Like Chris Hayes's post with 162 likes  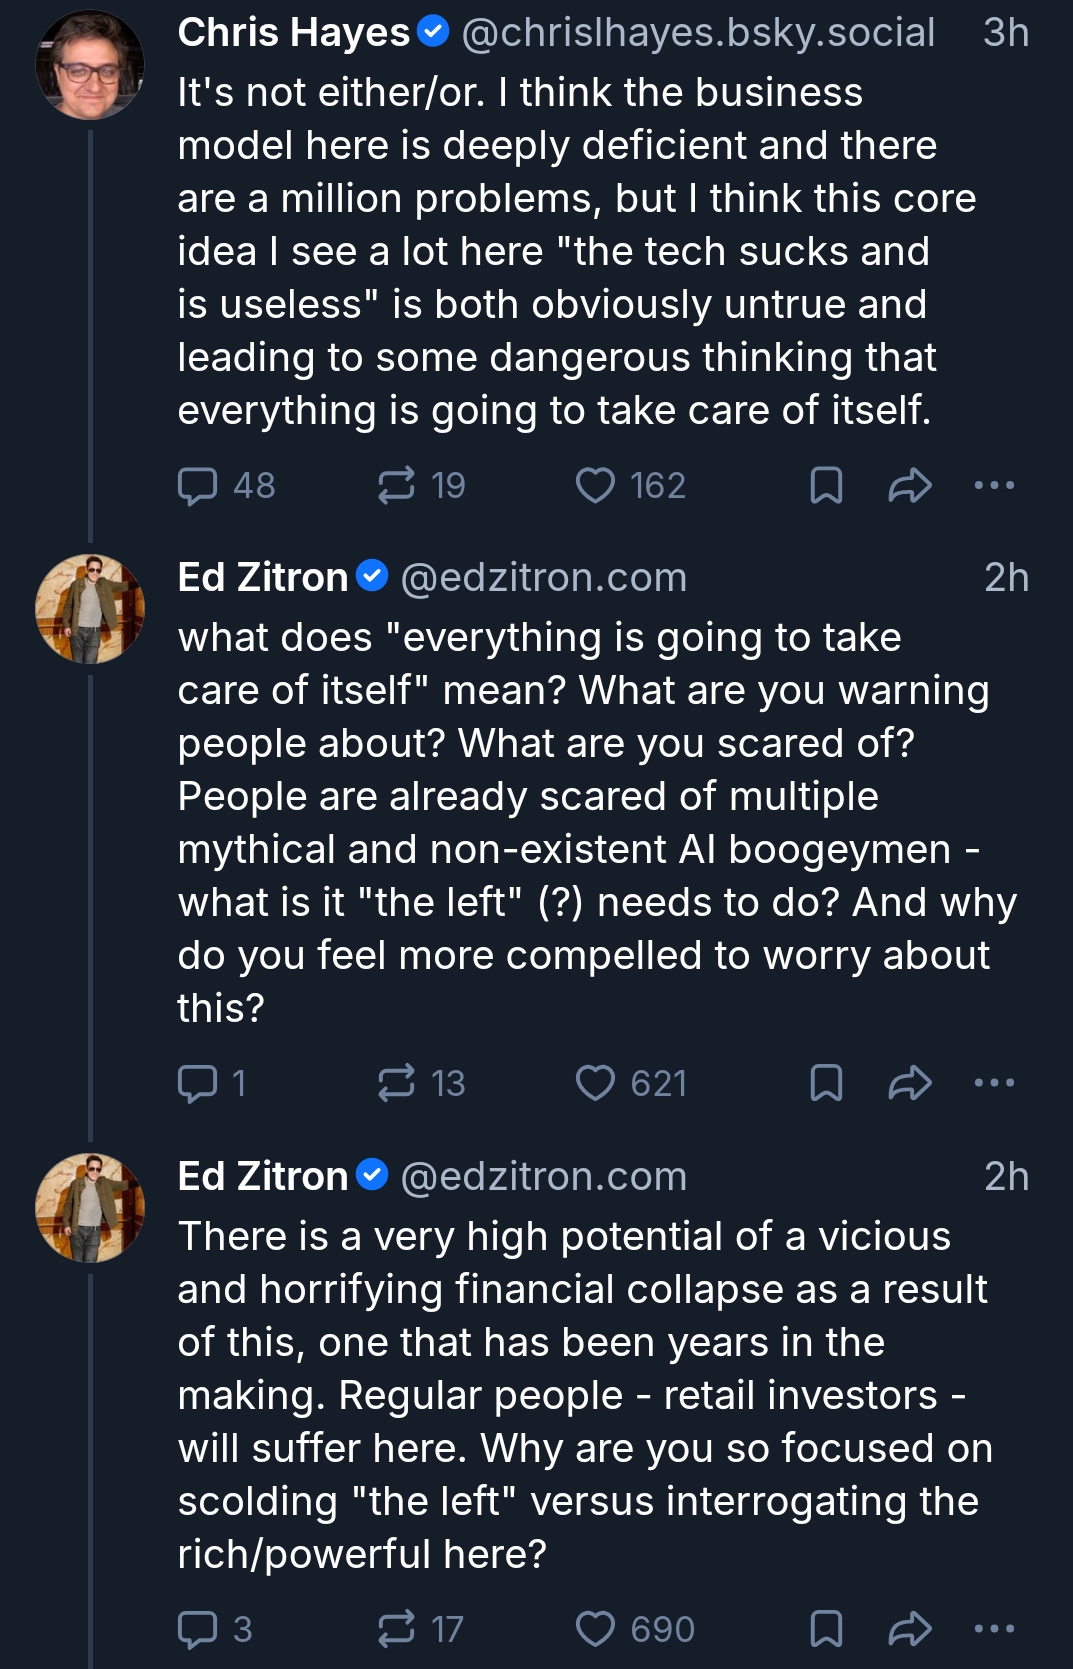596,486
